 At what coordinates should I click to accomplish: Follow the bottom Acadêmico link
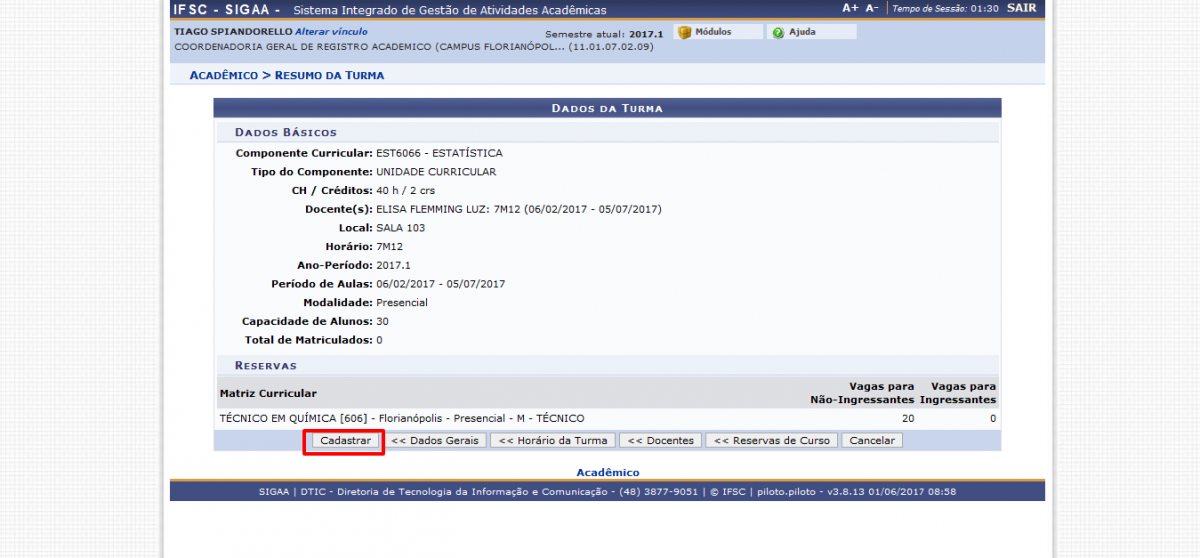607,472
